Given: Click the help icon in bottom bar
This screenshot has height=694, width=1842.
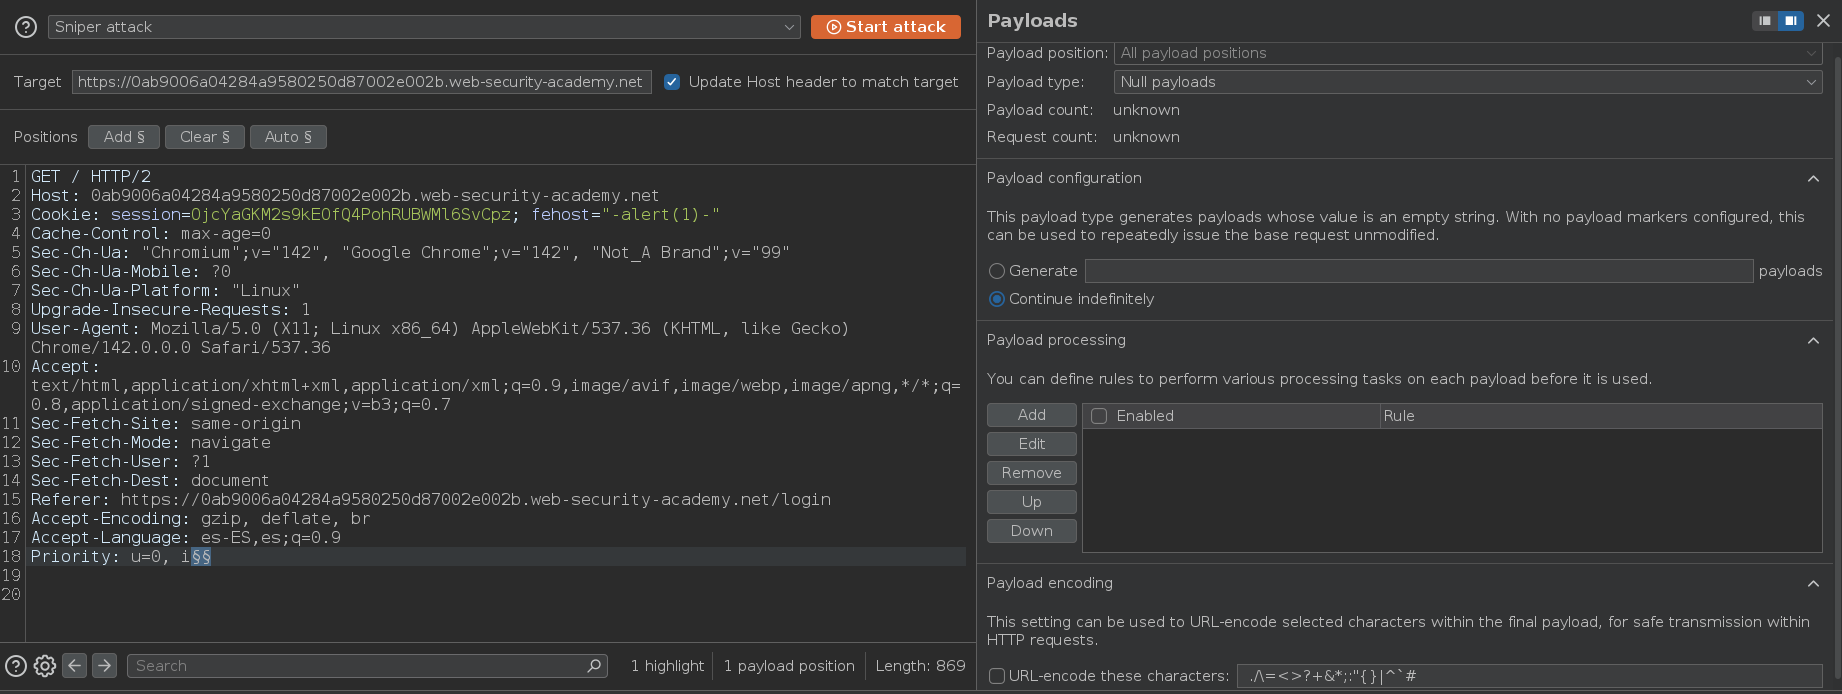Looking at the screenshot, I should tap(16, 666).
